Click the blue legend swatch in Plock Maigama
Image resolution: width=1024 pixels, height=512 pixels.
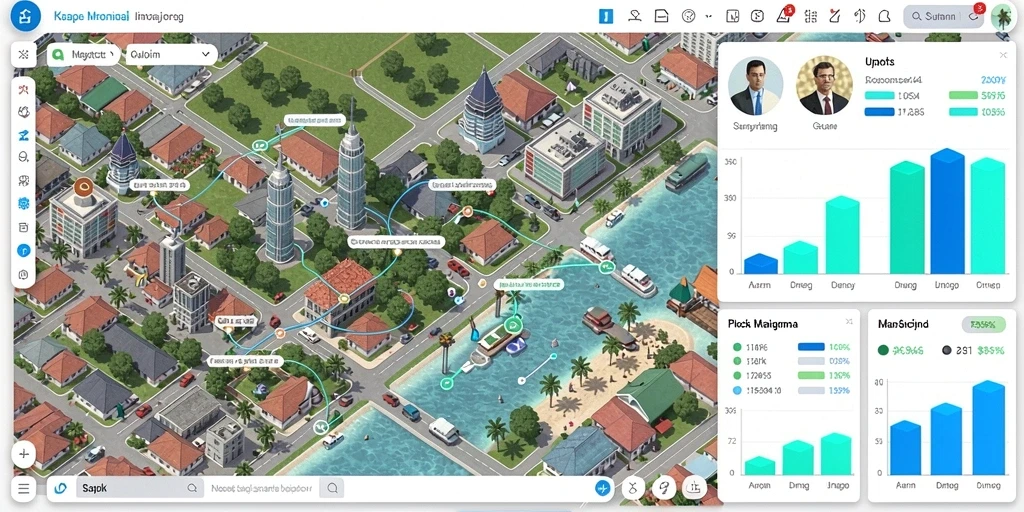click(x=811, y=347)
